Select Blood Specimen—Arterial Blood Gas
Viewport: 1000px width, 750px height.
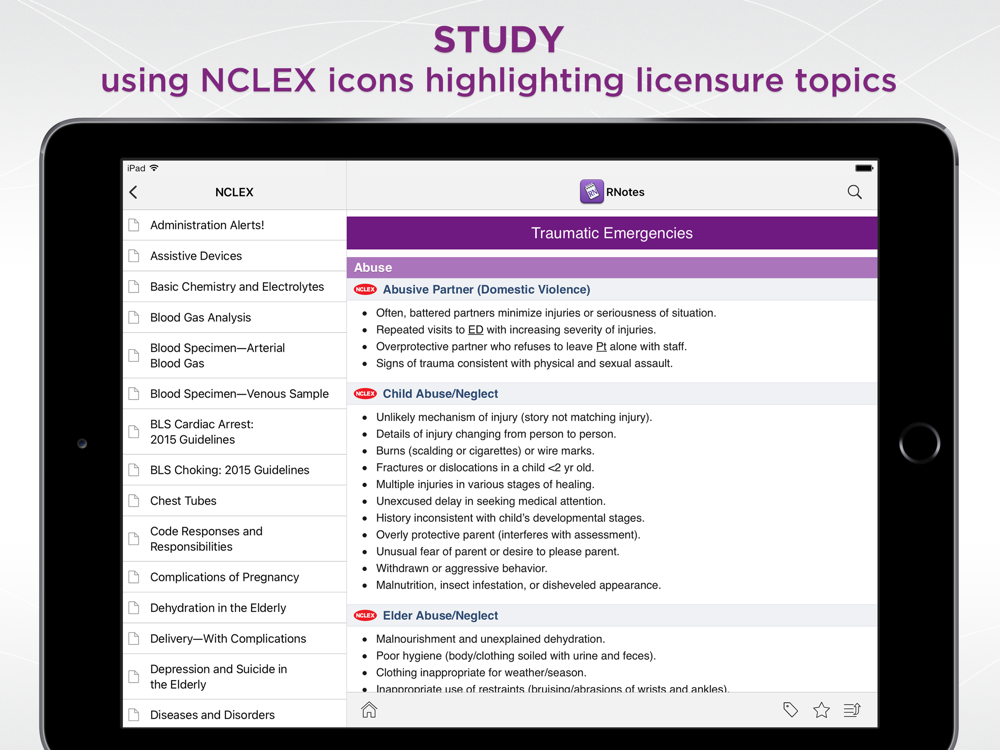(235, 355)
